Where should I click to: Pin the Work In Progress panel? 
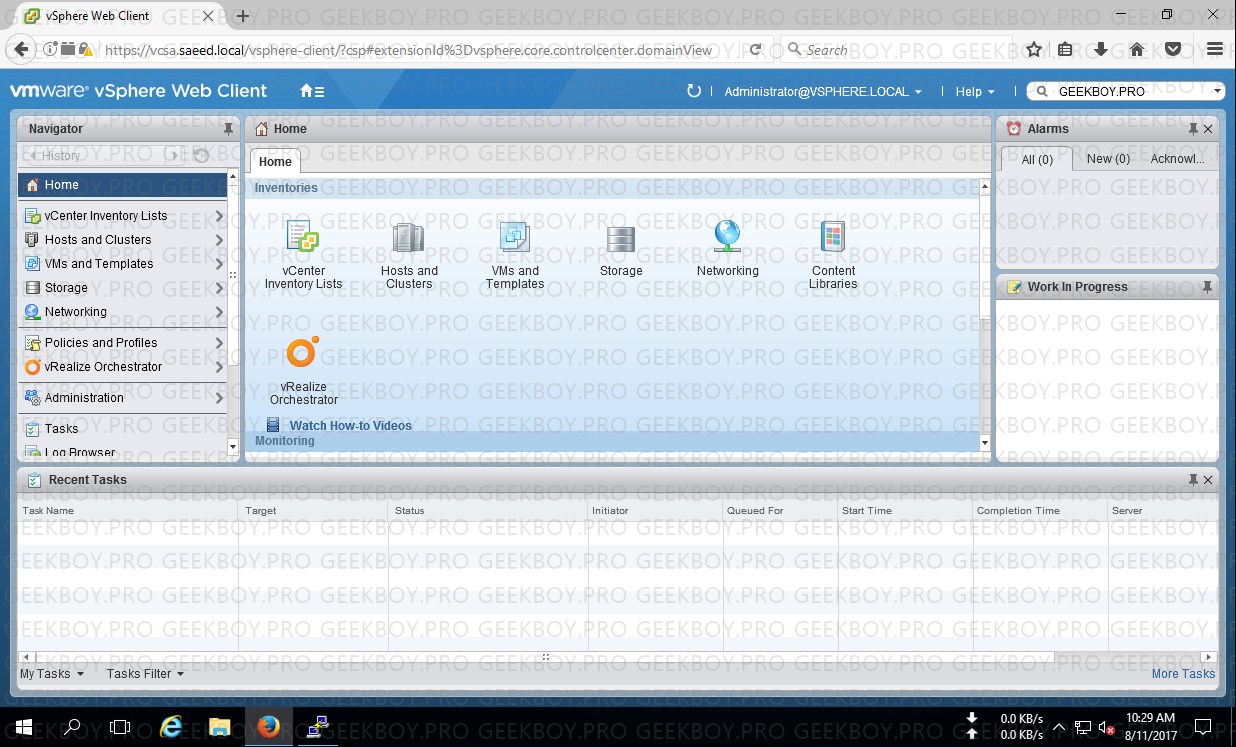(1207, 287)
